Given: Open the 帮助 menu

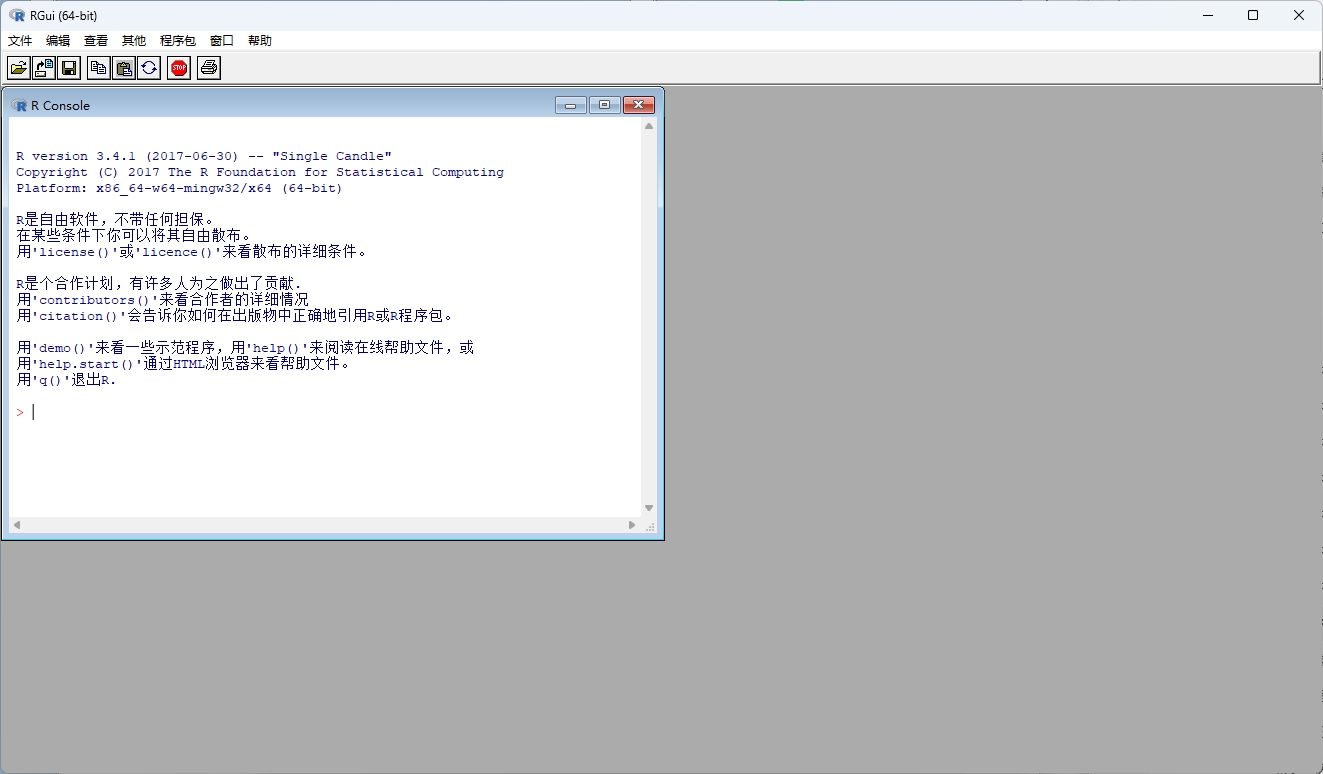Looking at the screenshot, I should point(260,41).
